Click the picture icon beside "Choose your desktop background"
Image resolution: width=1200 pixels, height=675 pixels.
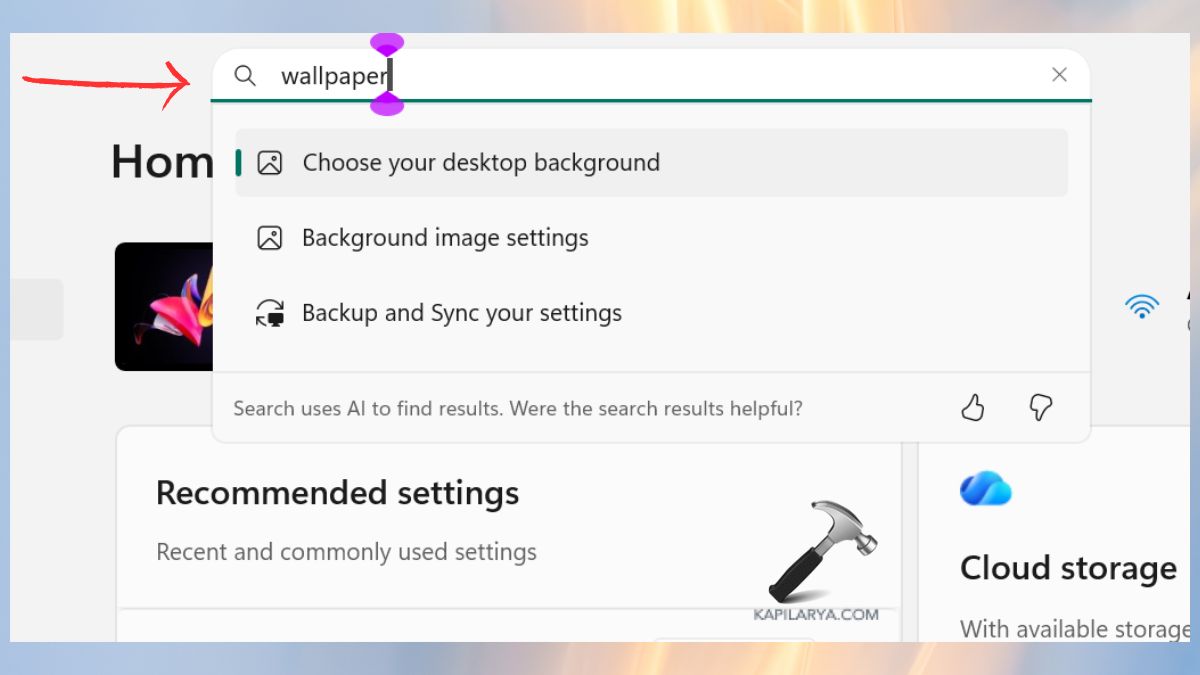(x=269, y=162)
